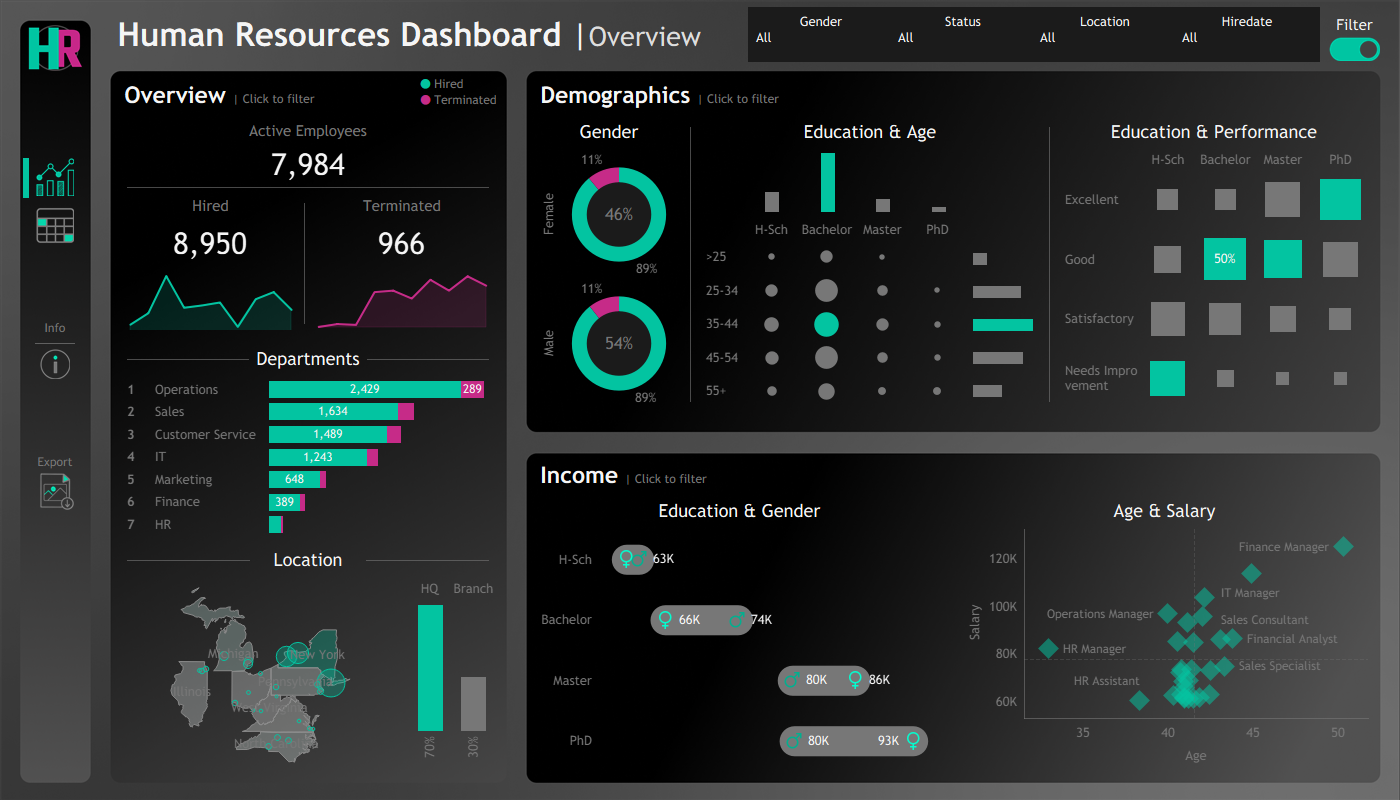
Task: Open the Hiredate filter dropdown
Action: (1246, 38)
